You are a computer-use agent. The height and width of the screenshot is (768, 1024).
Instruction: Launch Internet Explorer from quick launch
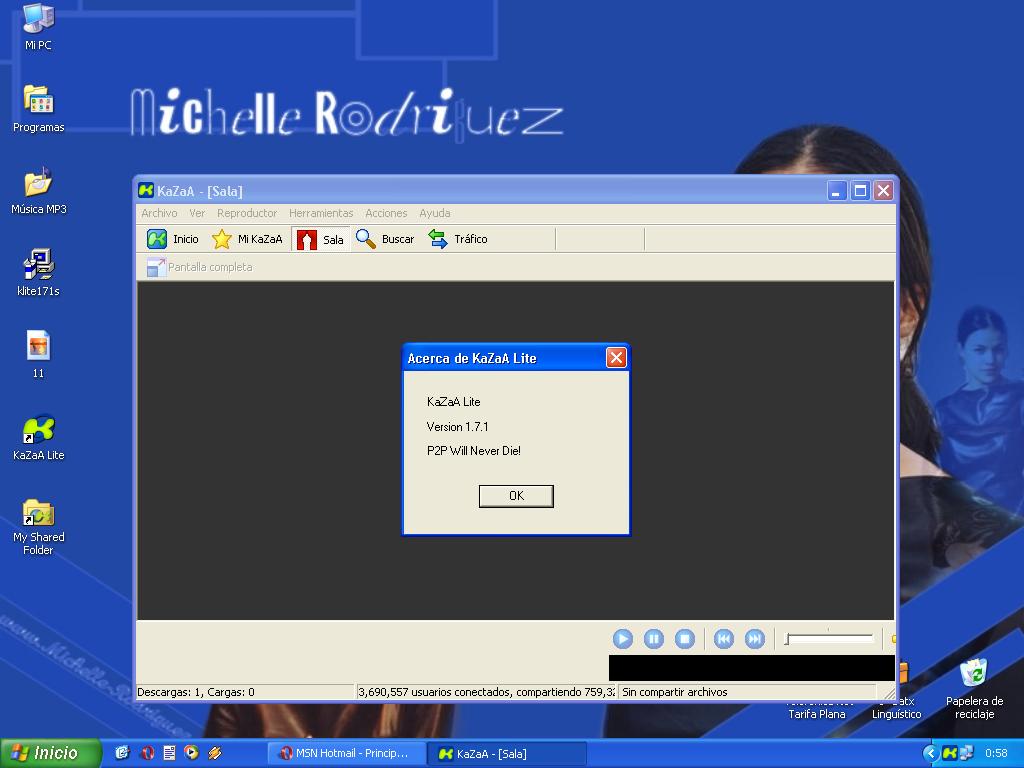coord(122,753)
